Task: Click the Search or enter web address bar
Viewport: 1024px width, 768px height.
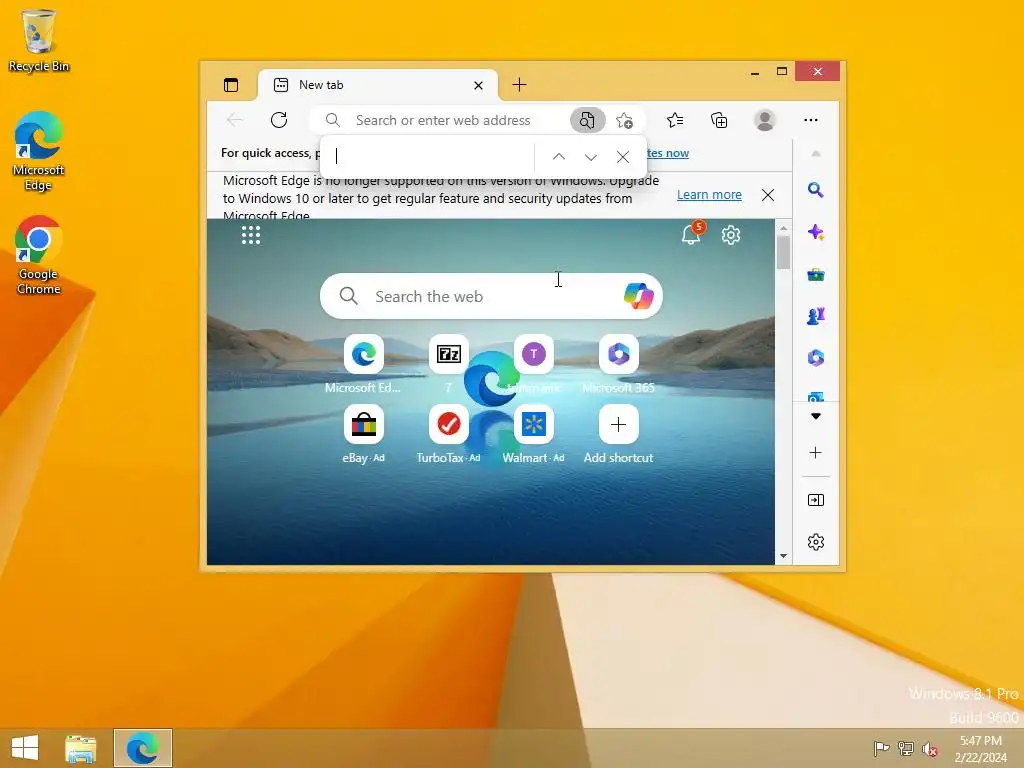Action: [443, 120]
